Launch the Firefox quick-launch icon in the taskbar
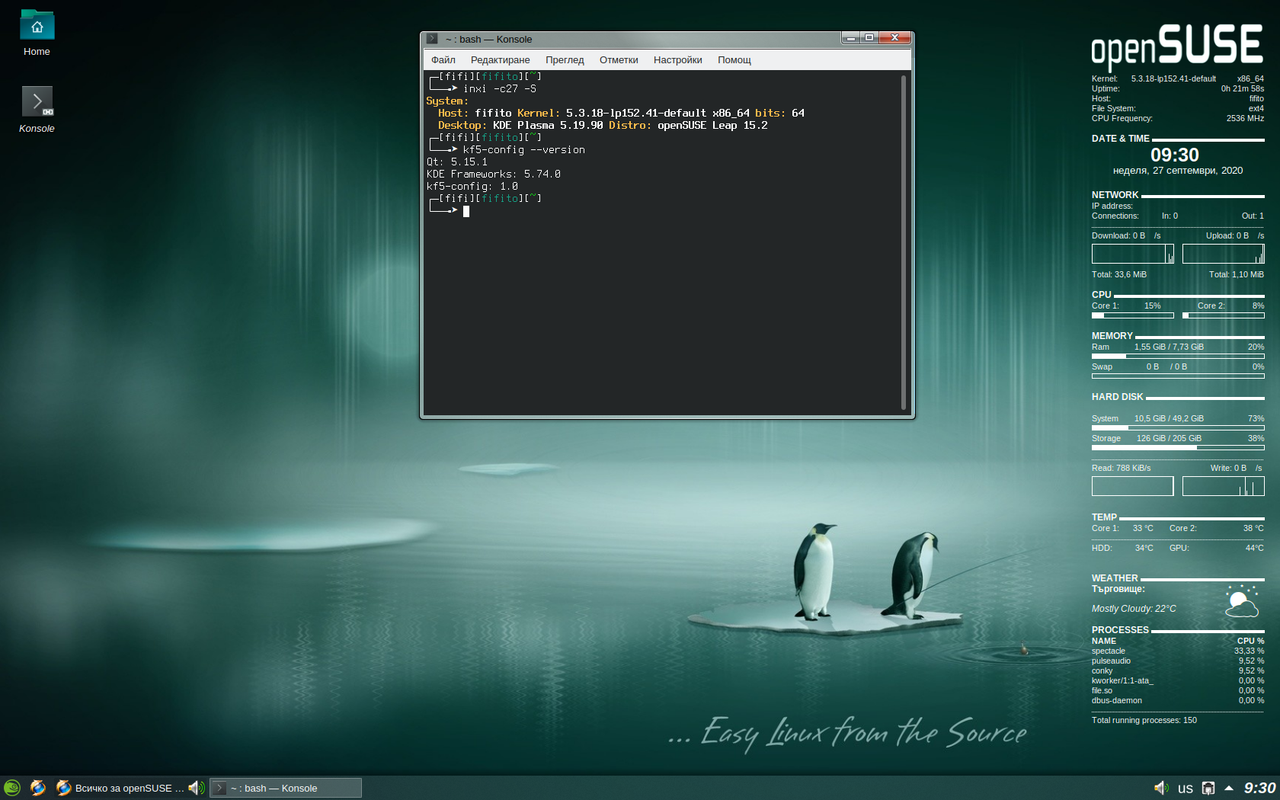The width and height of the screenshot is (1280, 800). click(38, 788)
